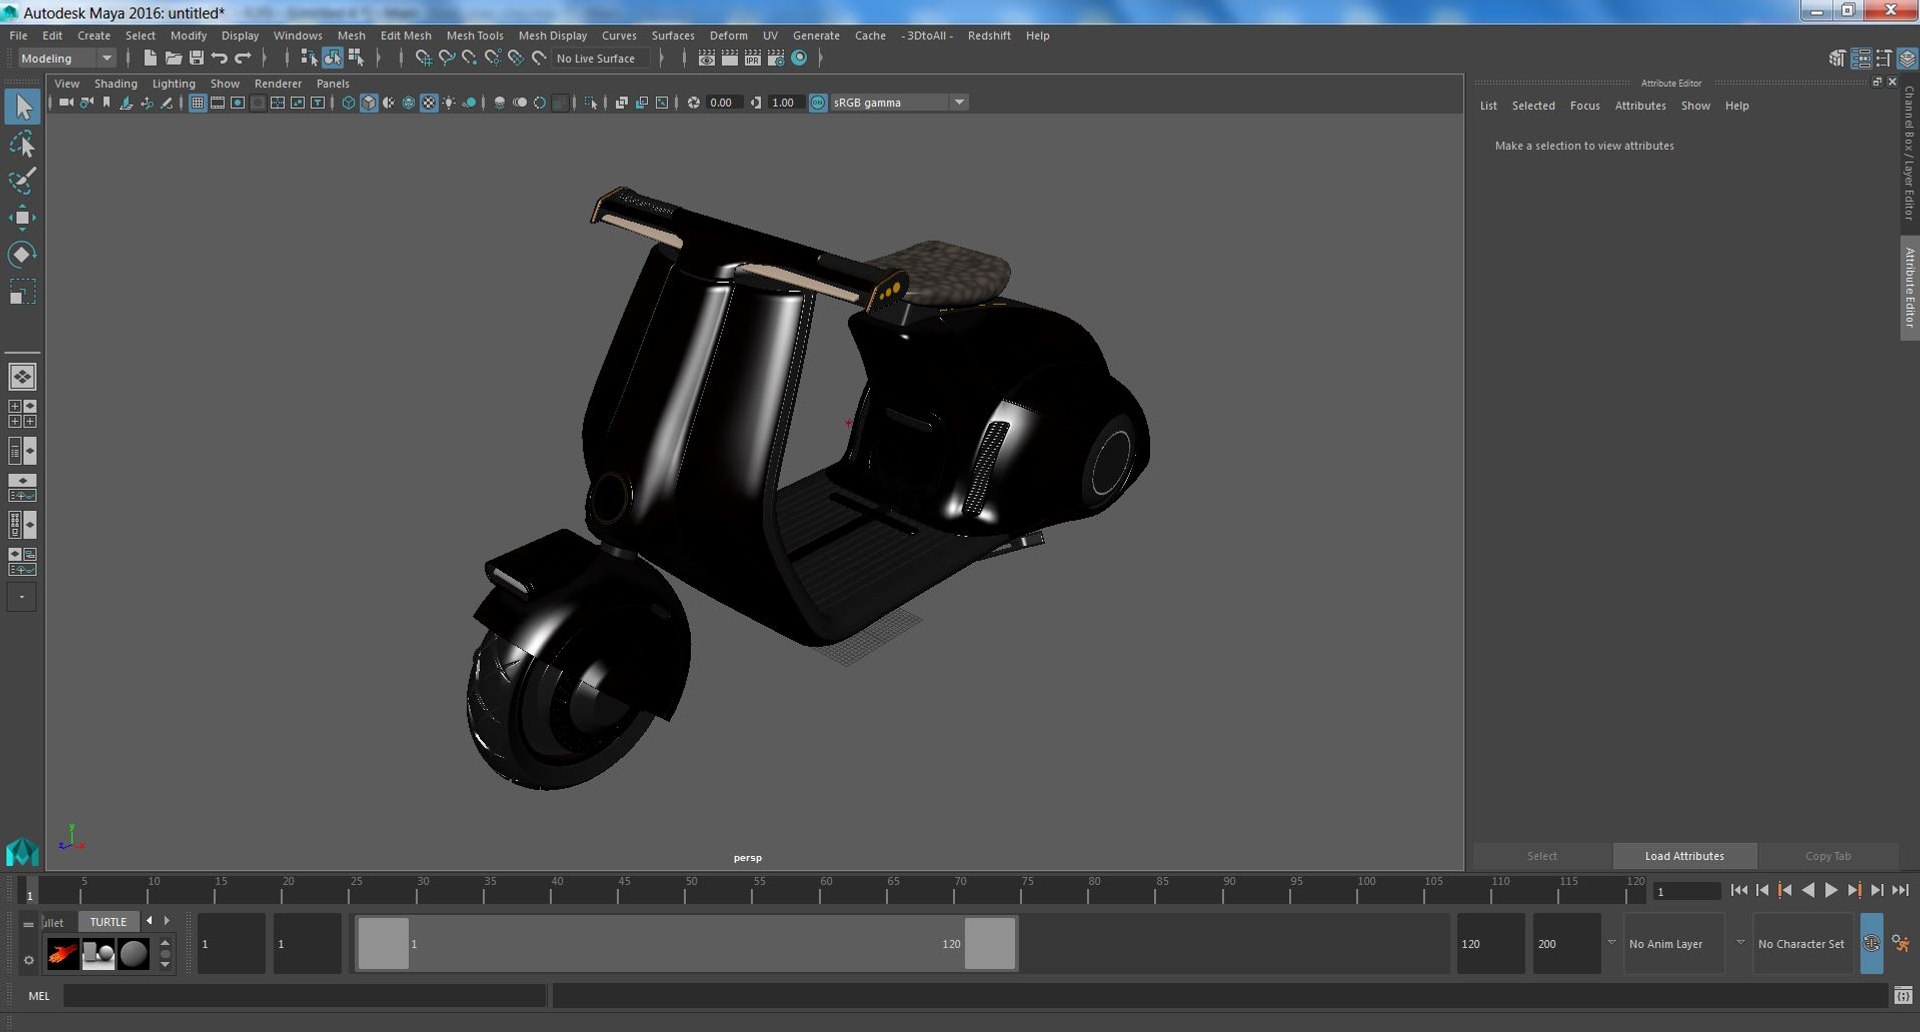Screen dimensions: 1920x1032
Task: Open the Modeling Toolkit from the status line
Action: tap(1837, 58)
